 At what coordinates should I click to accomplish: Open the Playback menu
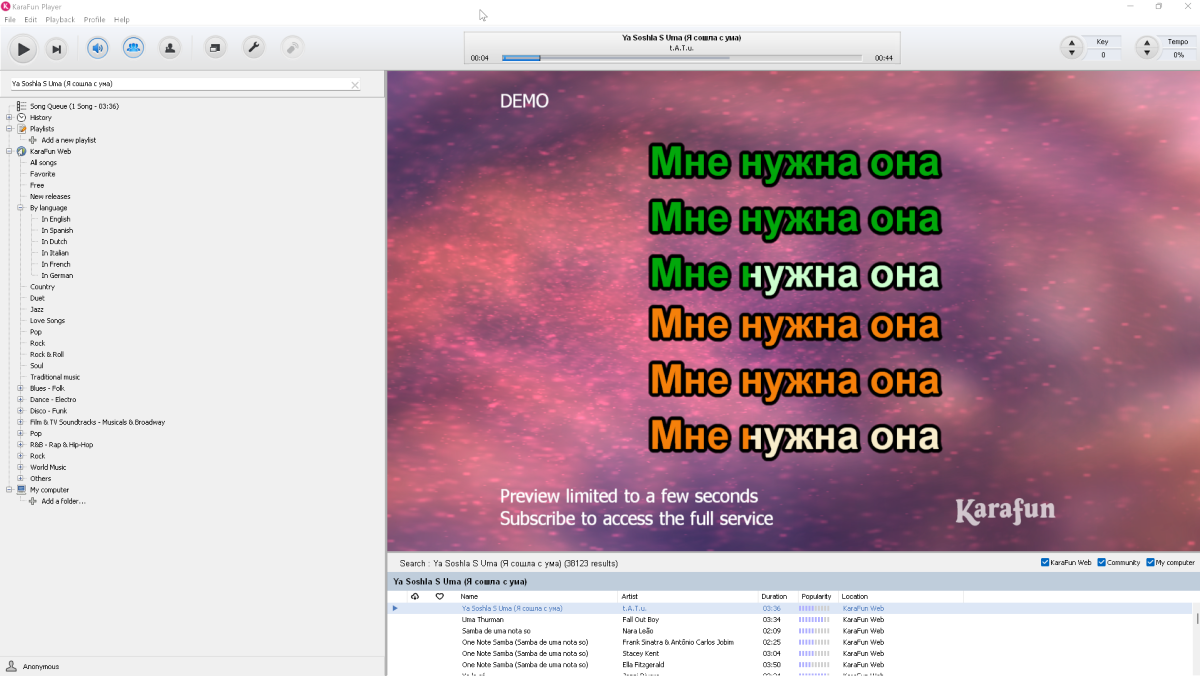[60, 20]
